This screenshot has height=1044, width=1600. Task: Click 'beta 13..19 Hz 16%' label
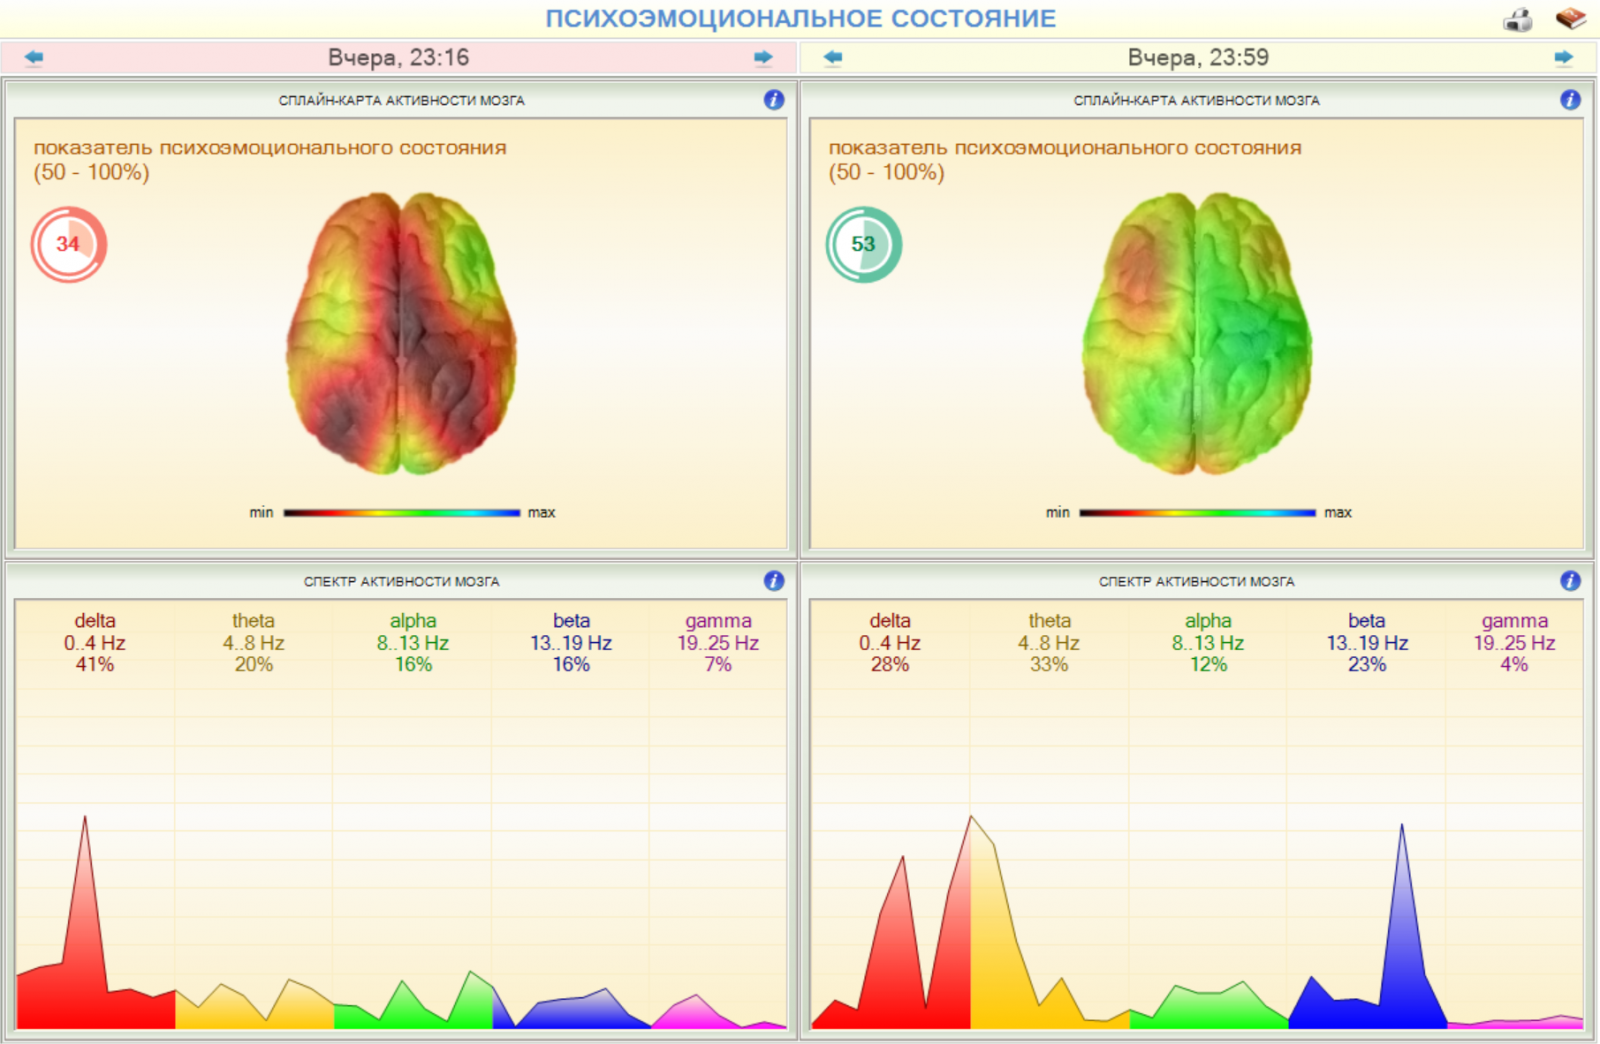(571, 643)
